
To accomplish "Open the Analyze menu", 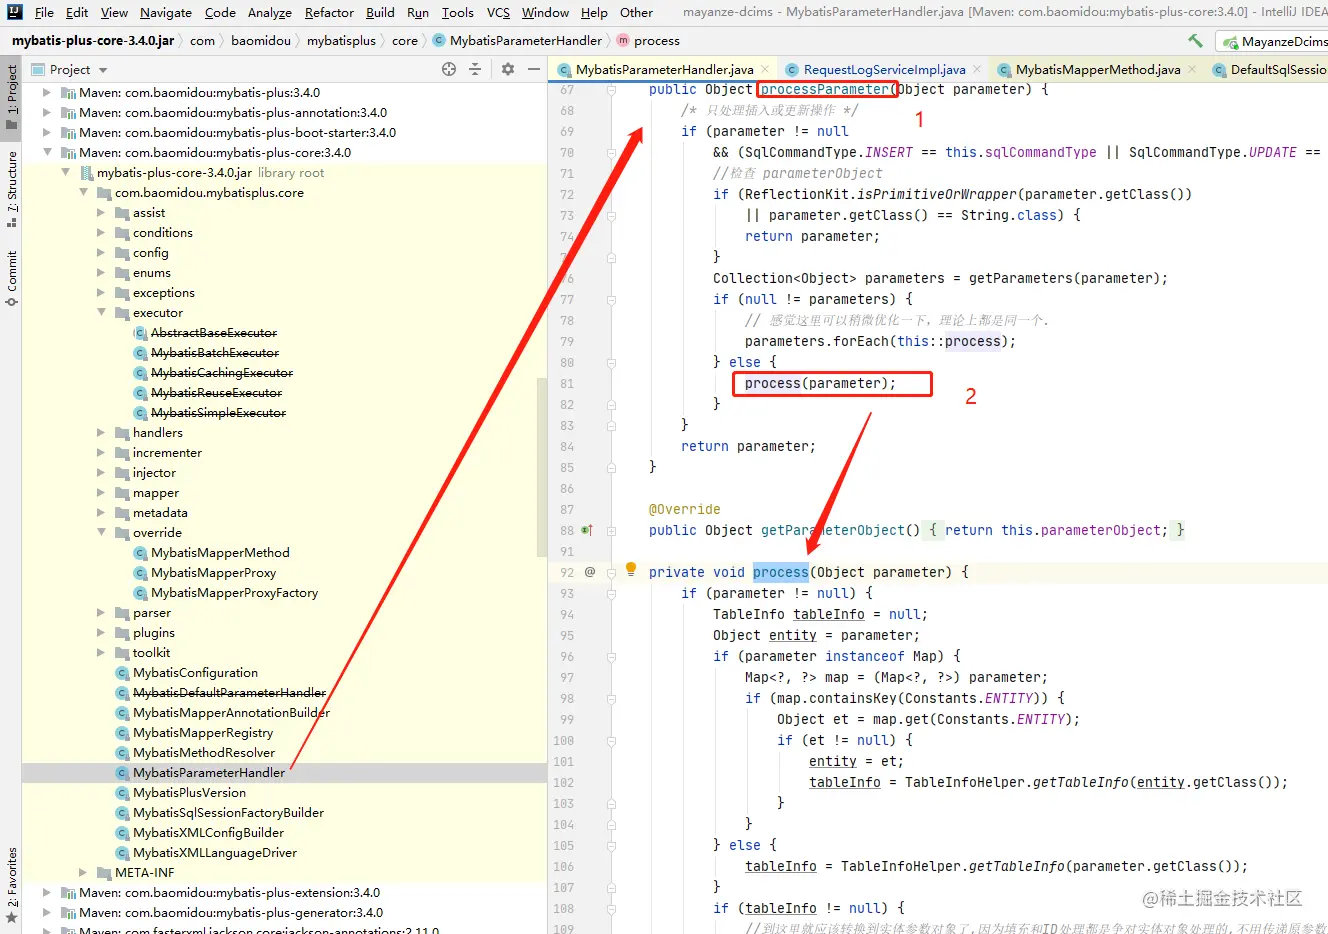I will [270, 13].
